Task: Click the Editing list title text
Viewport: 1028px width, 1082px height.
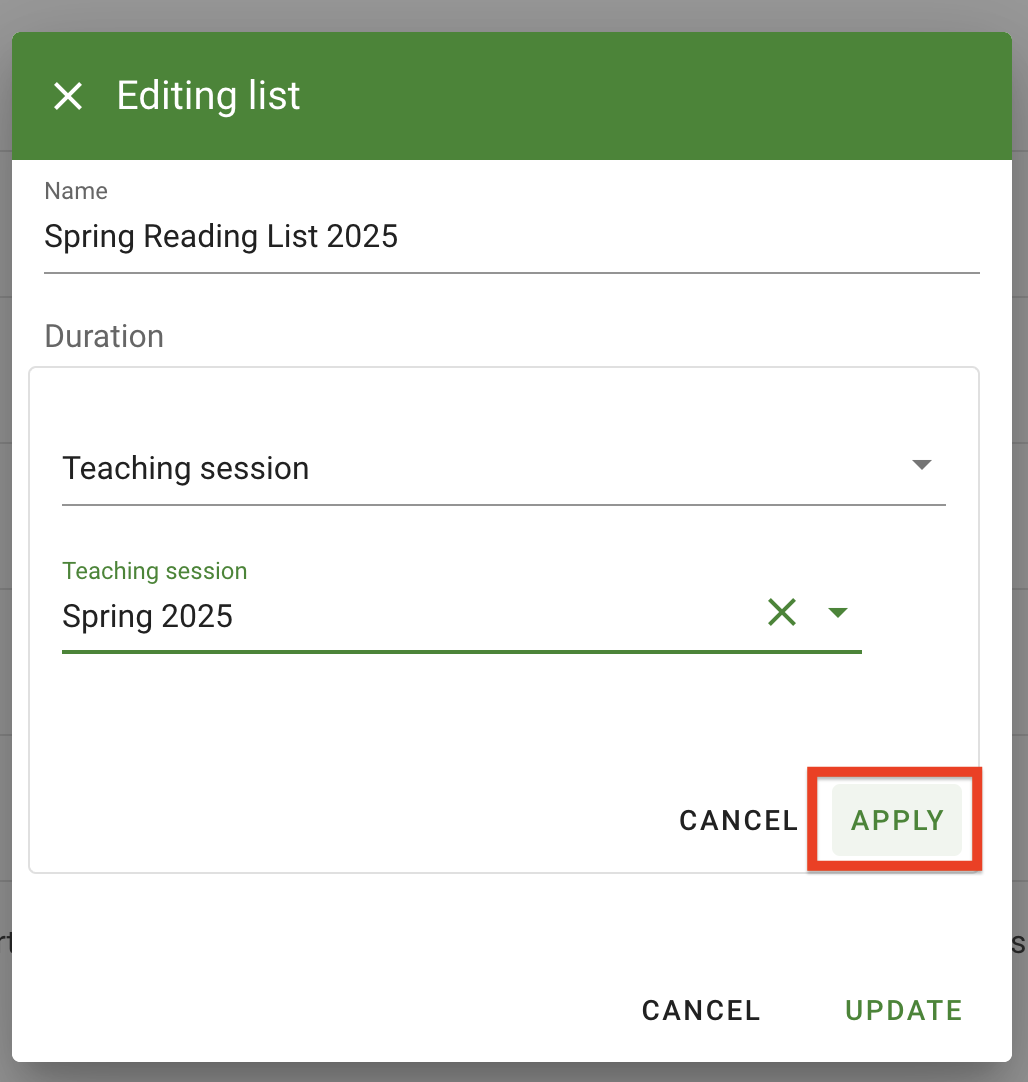Action: 208,96
